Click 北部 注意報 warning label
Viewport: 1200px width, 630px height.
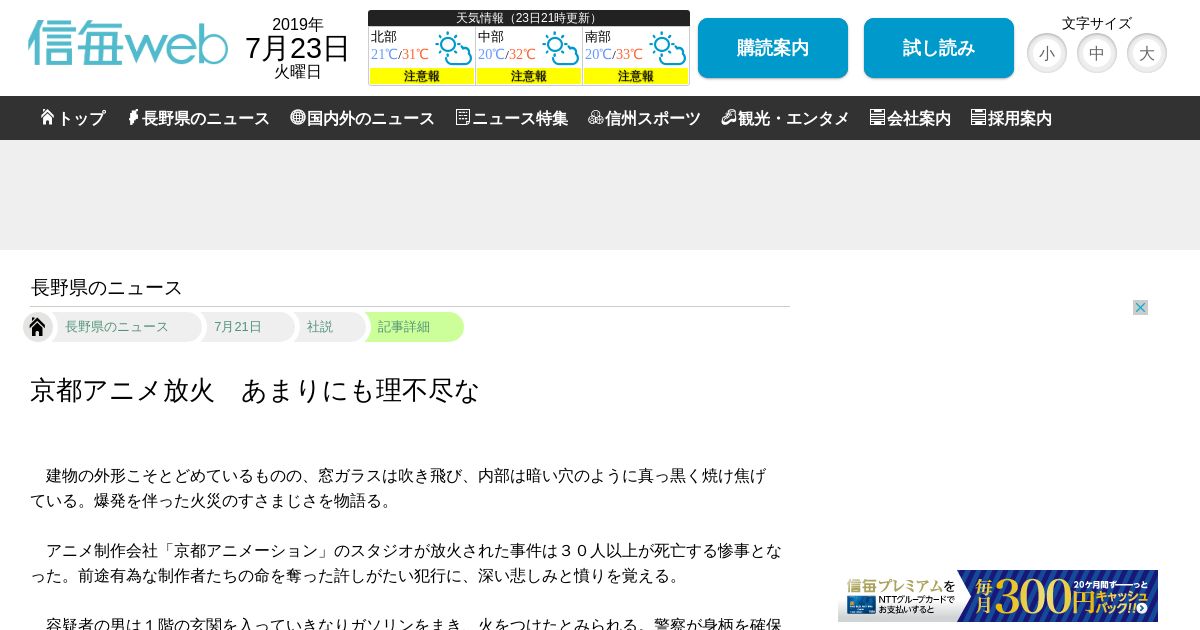[x=422, y=76]
